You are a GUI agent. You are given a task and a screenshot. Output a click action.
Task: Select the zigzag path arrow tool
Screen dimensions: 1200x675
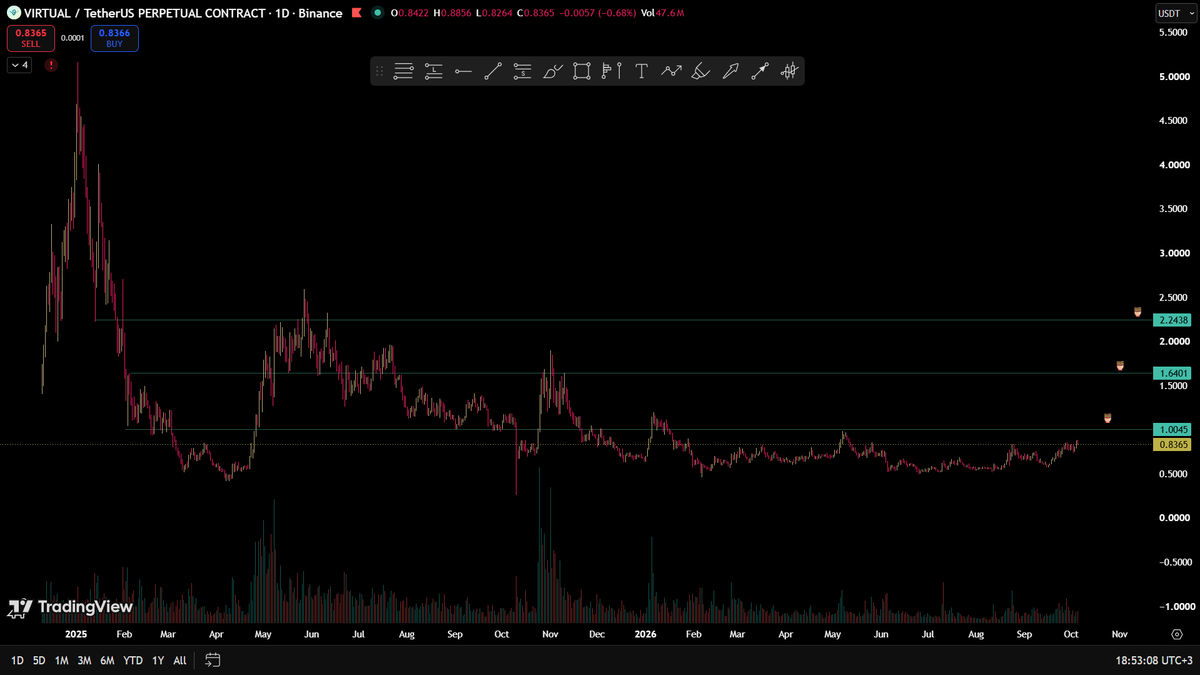click(671, 71)
